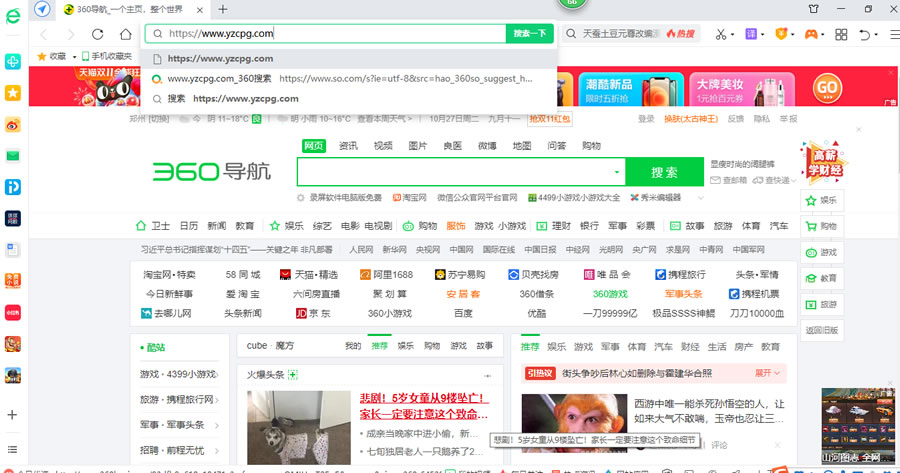Click the [切换] city switch link
The width and height of the screenshot is (900, 473).
tap(160, 119)
